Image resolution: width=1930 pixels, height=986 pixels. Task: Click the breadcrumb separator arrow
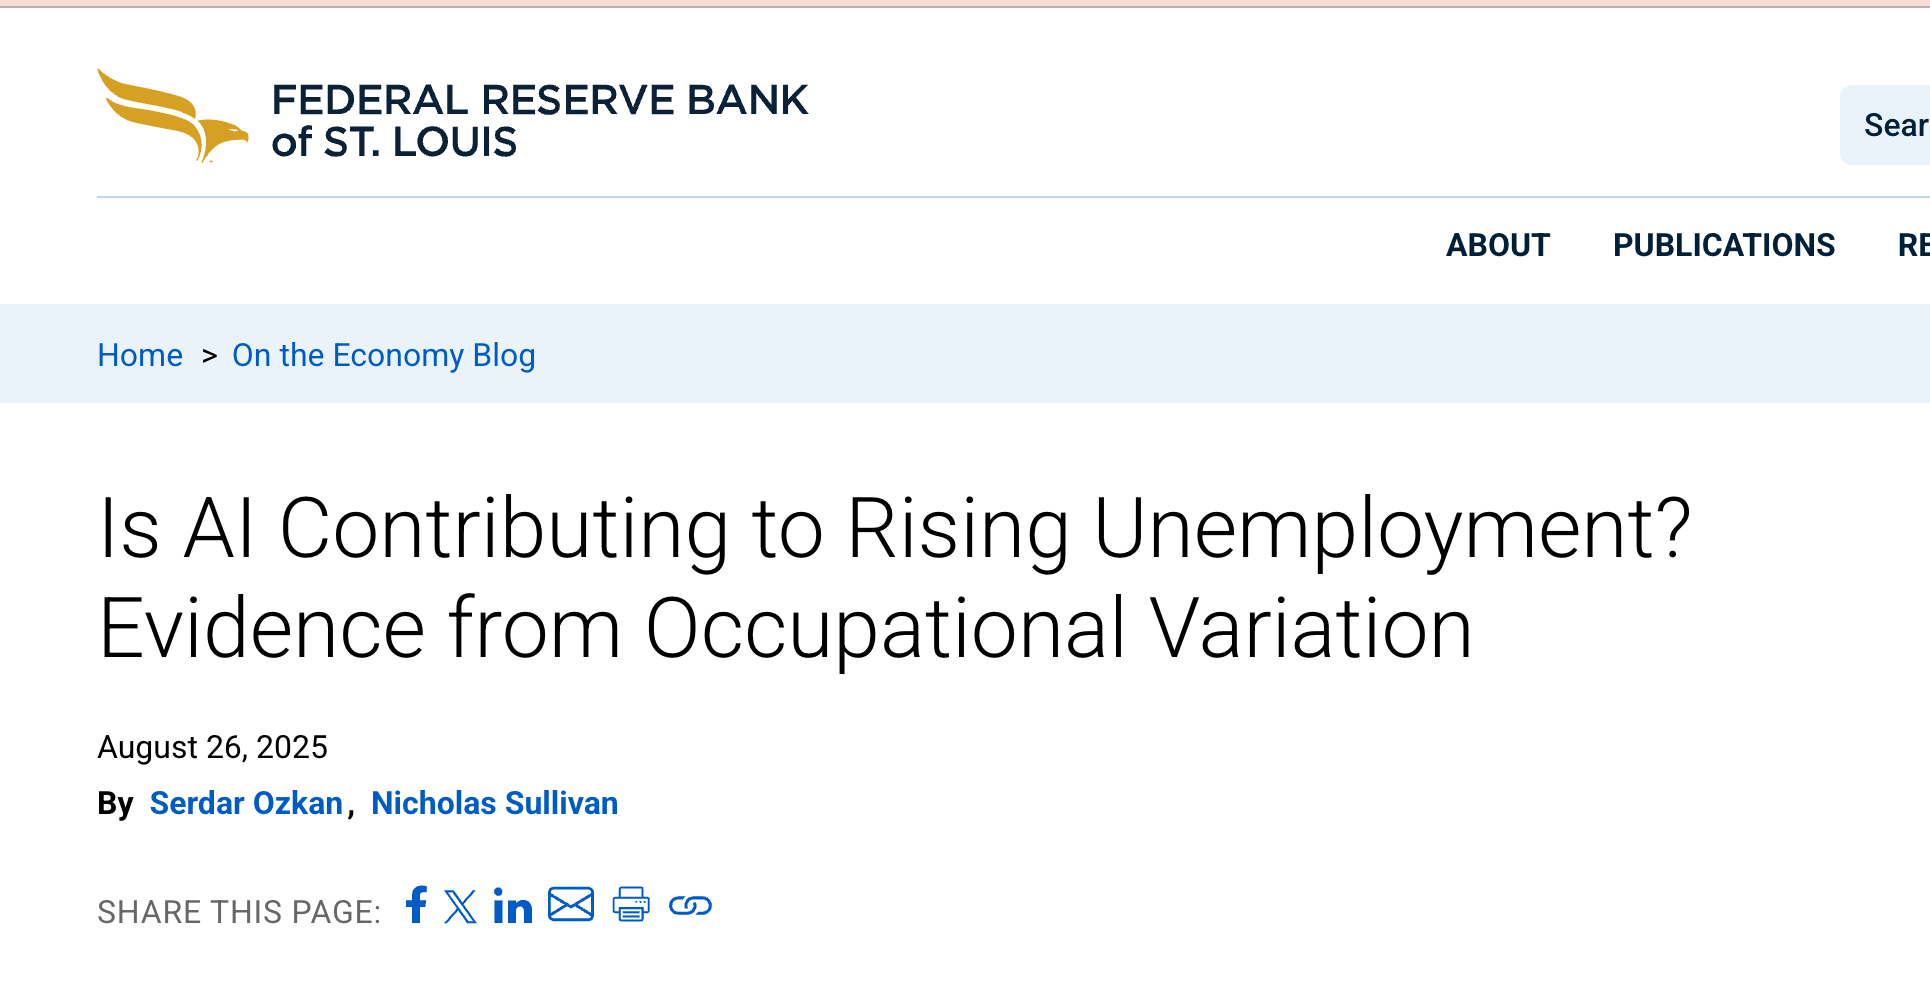click(x=209, y=356)
